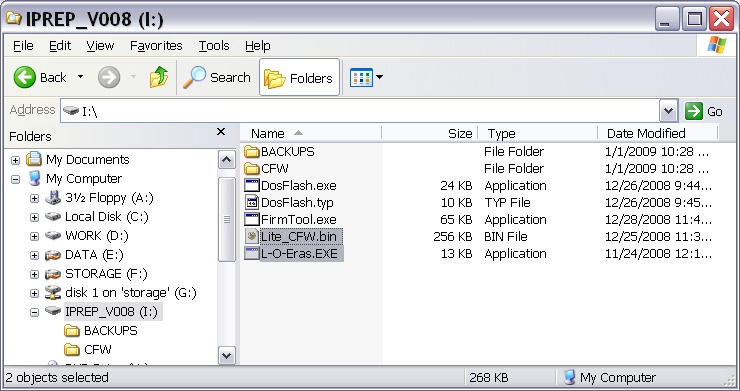Image resolution: width=740 pixels, height=391 pixels.
Task: Open the Tools menu
Action: (214, 46)
